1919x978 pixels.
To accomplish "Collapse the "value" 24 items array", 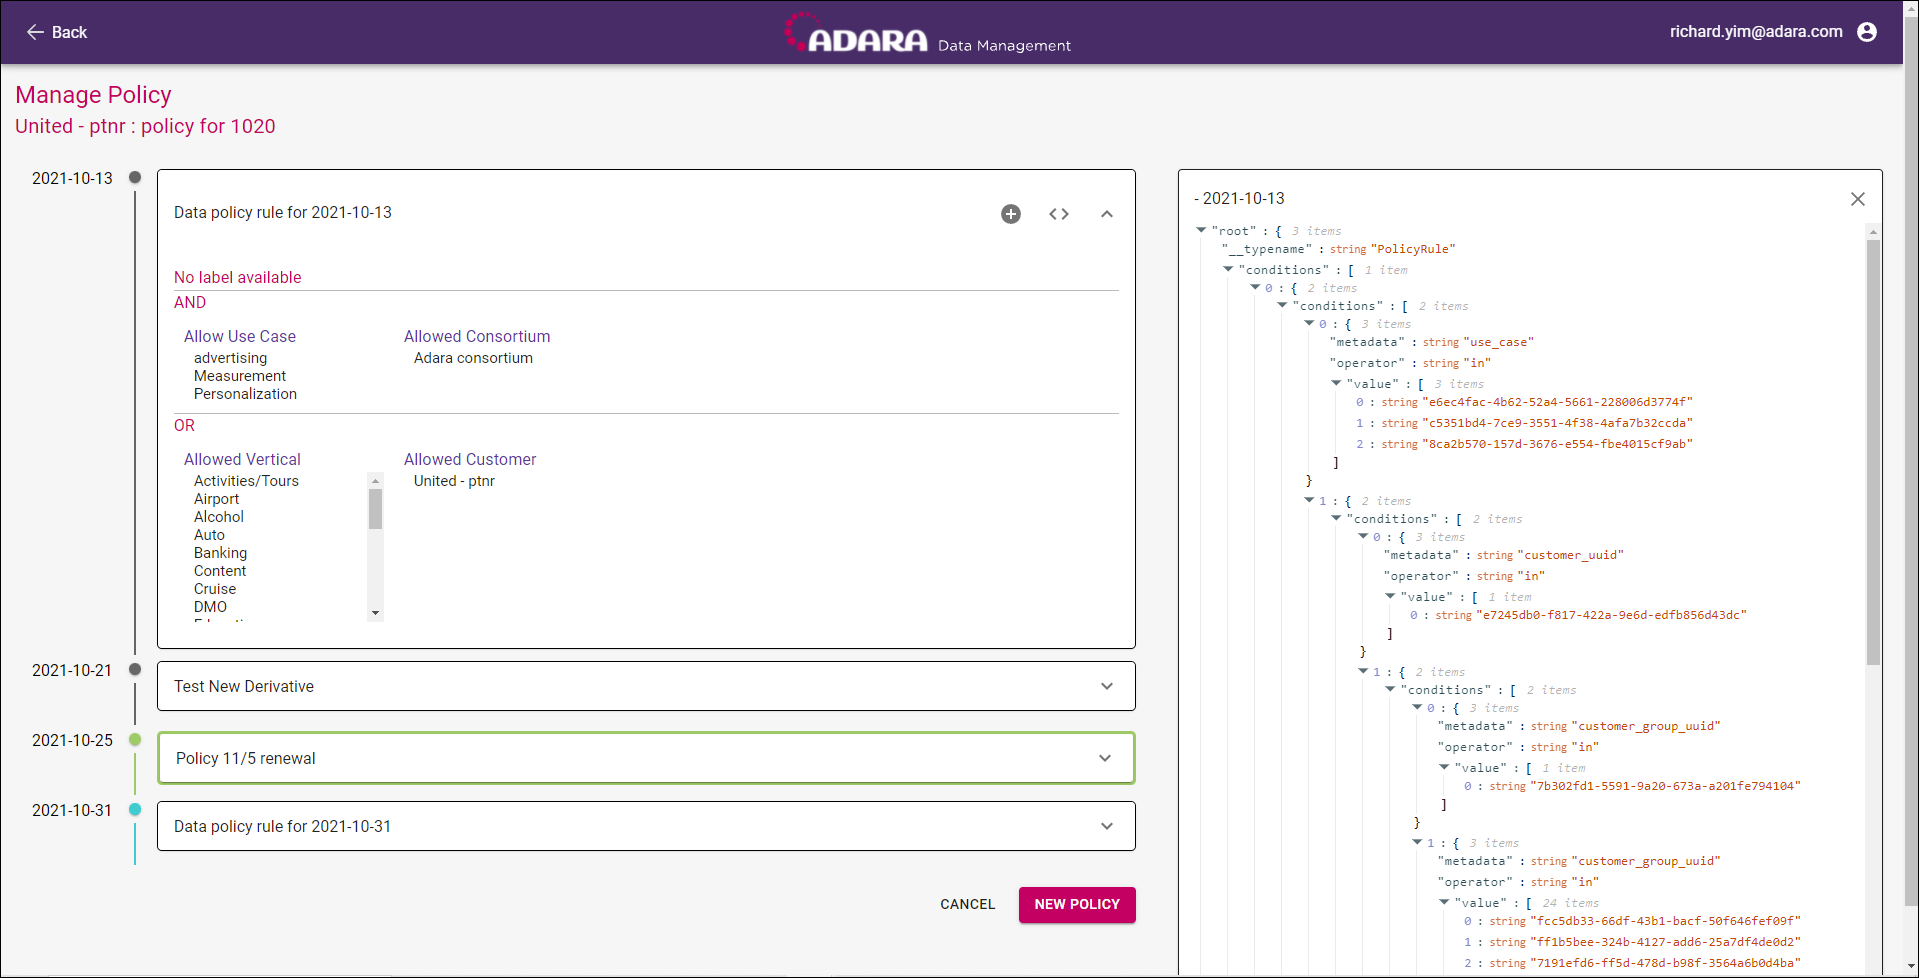I will (x=1444, y=903).
